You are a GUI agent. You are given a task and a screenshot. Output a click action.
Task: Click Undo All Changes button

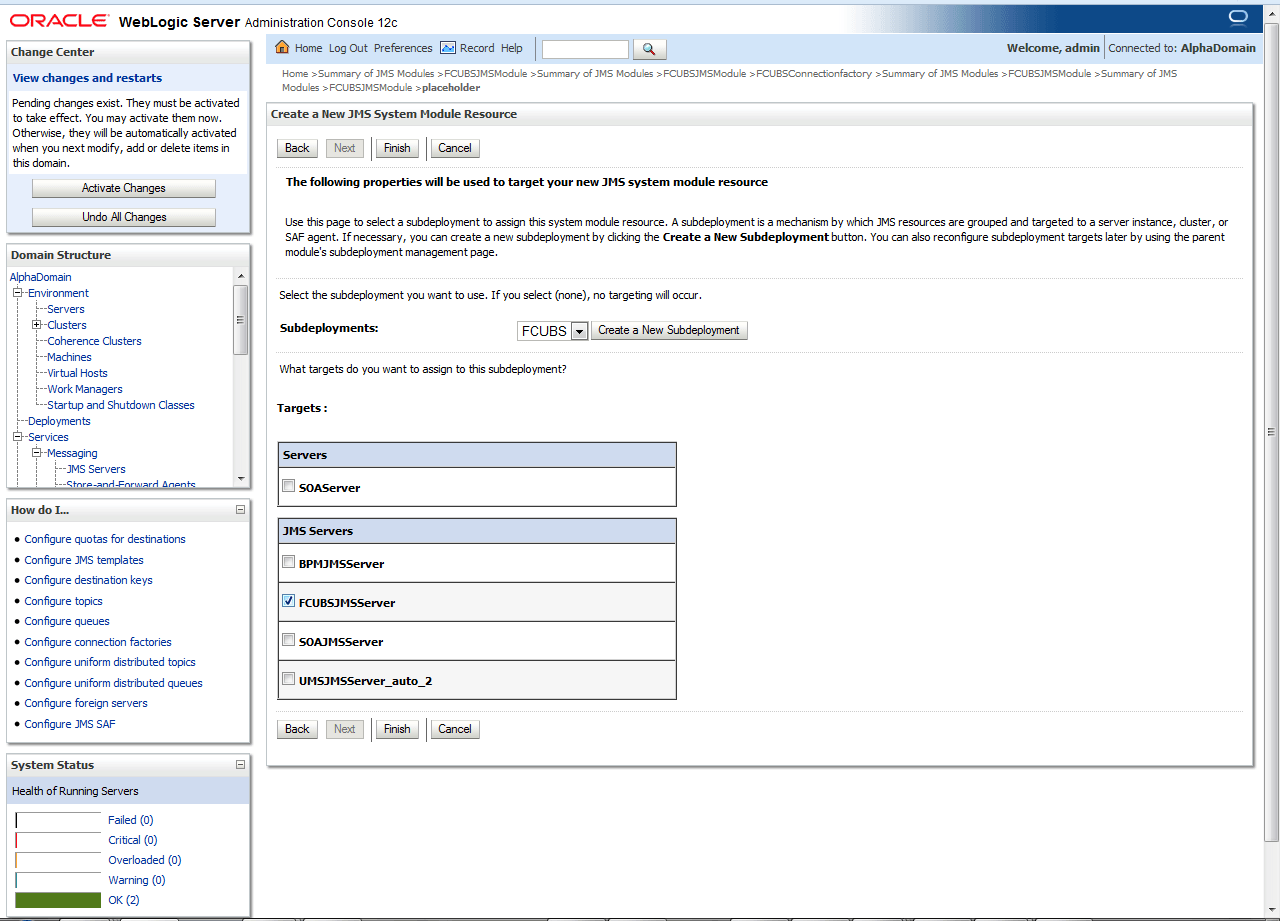click(x=124, y=217)
